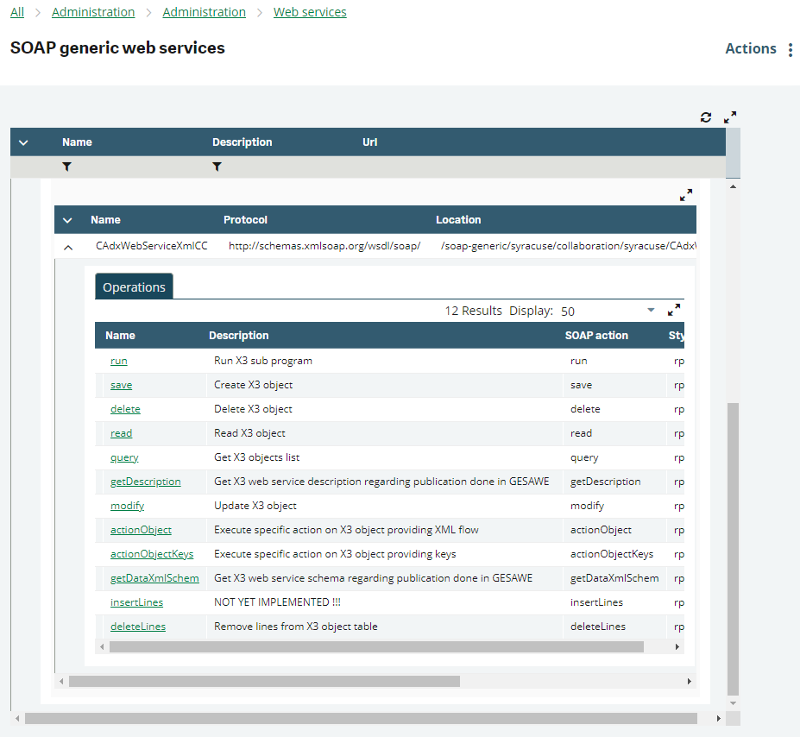Open the run operation details

[x=118, y=360]
